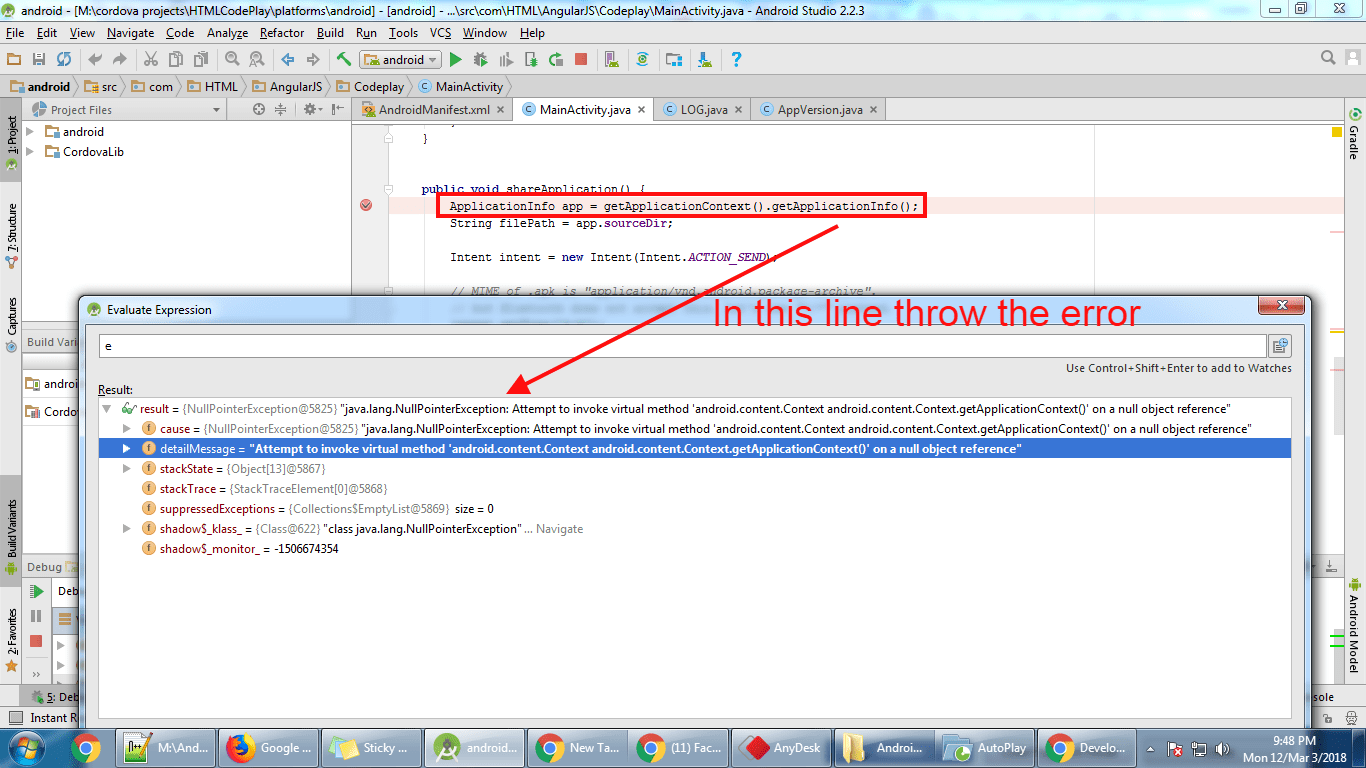Screen dimensions: 1366x768
Task: Expand the android folder in project tree
Action: (30, 131)
